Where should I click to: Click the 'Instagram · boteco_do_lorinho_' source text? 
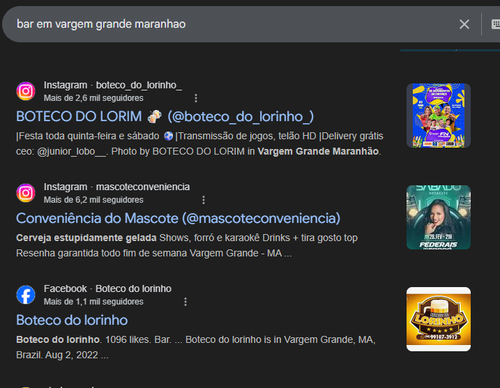pyautogui.click(x=113, y=85)
